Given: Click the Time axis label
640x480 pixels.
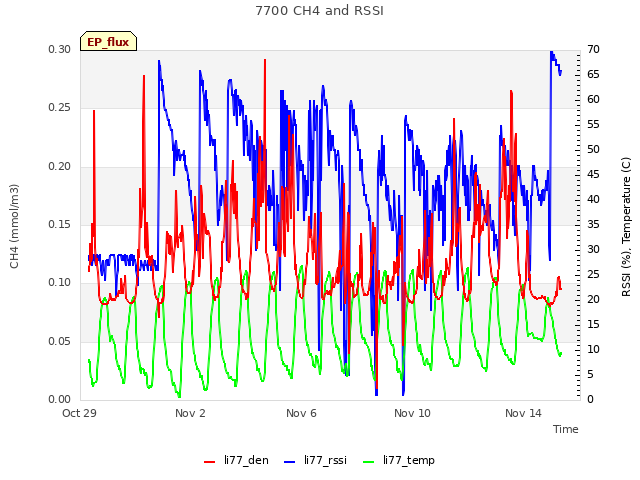Looking at the screenshot, I should pyautogui.click(x=566, y=429).
